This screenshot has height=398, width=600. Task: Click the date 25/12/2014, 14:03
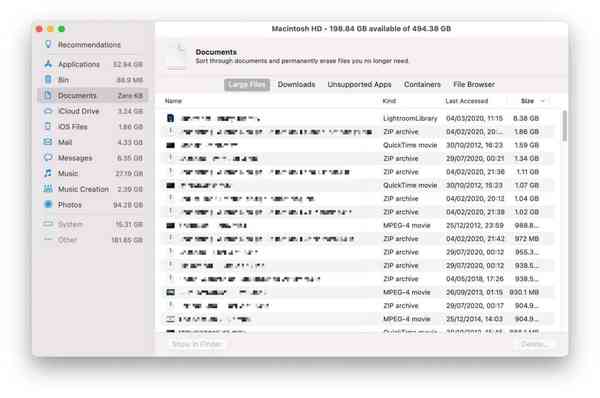[x=474, y=319]
